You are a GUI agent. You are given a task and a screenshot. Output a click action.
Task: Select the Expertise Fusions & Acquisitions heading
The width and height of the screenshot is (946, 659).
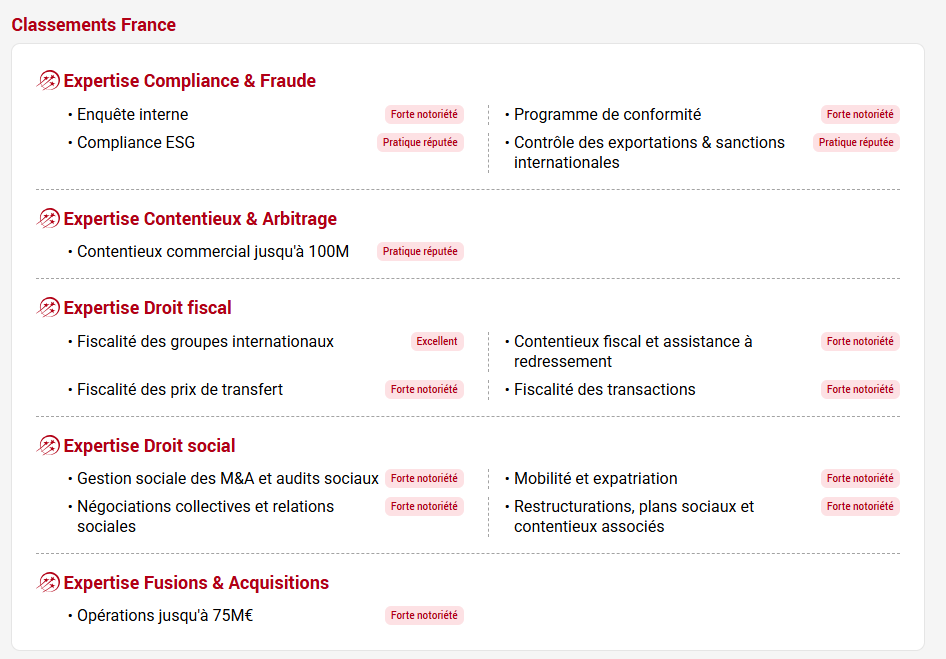tap(196, 583)
